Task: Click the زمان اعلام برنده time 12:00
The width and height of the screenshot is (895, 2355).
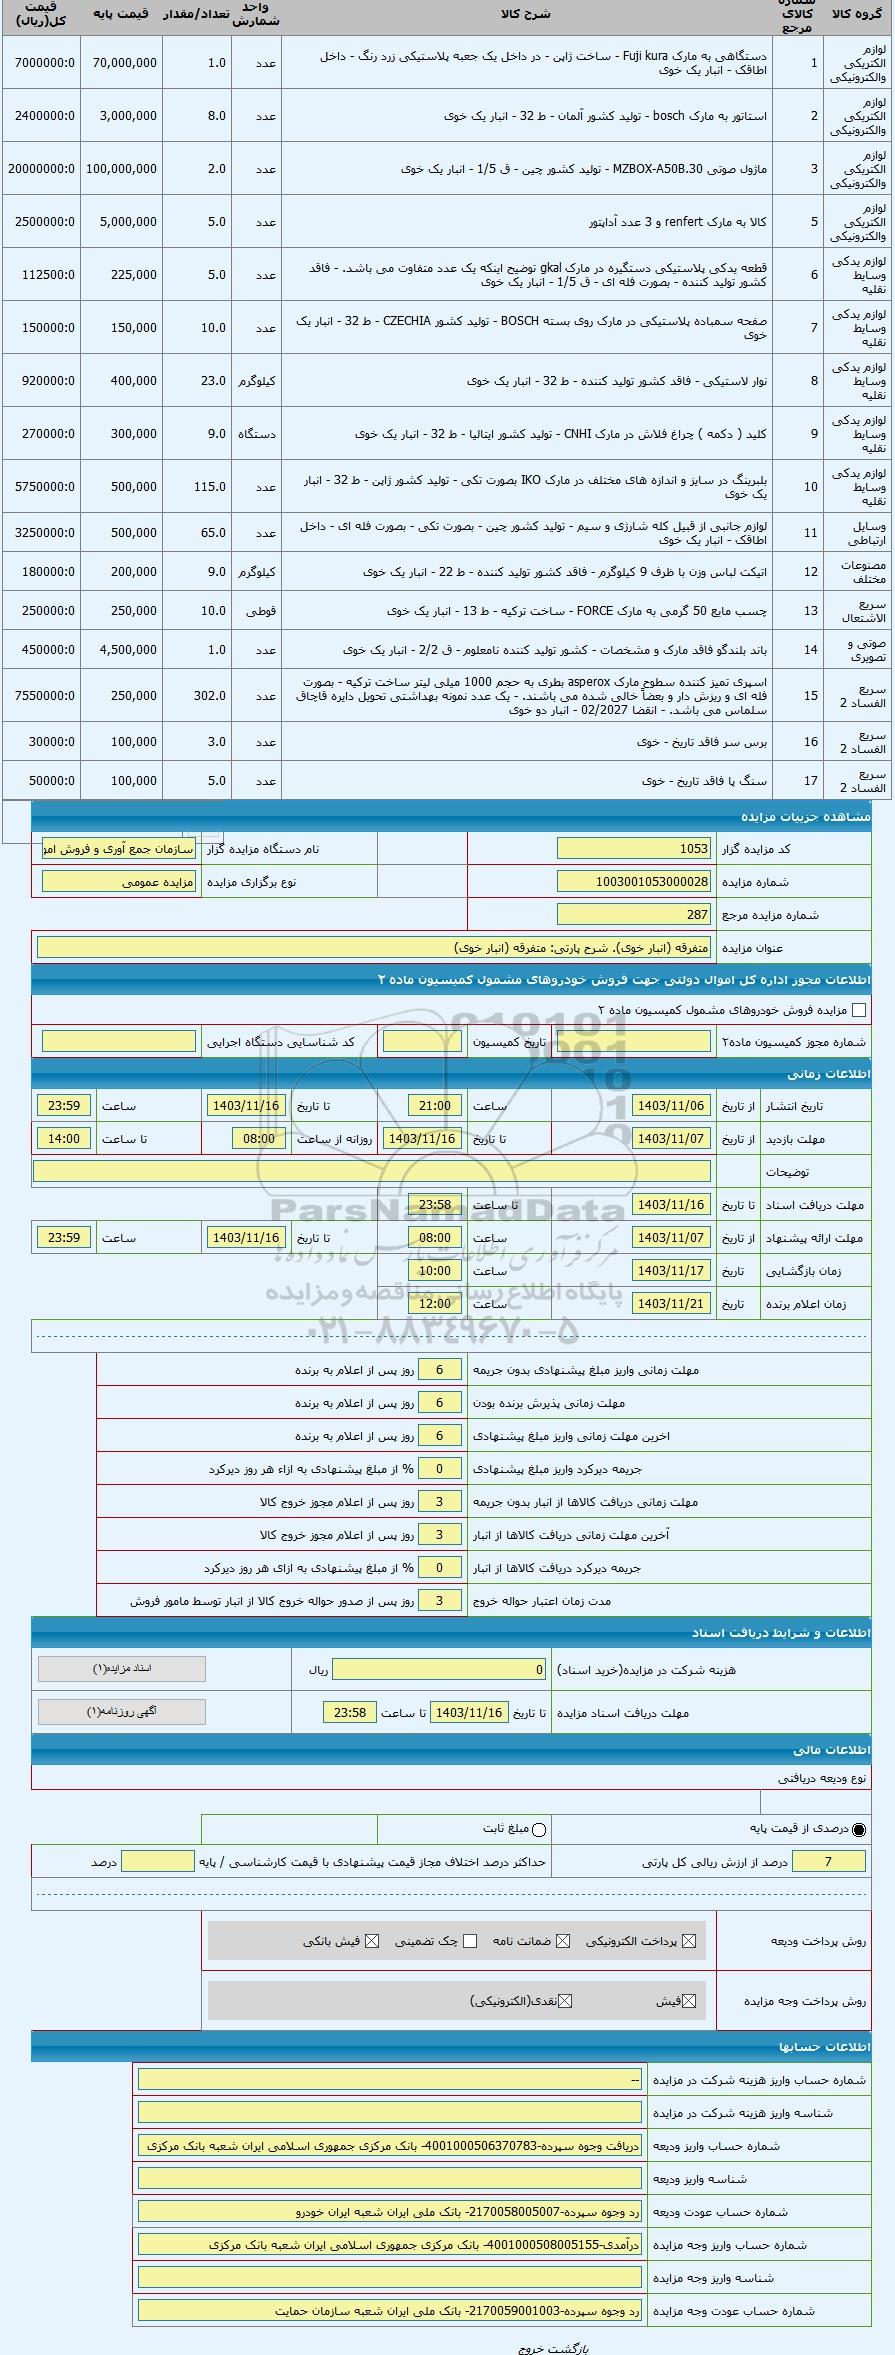Action: coord(436,1304)
